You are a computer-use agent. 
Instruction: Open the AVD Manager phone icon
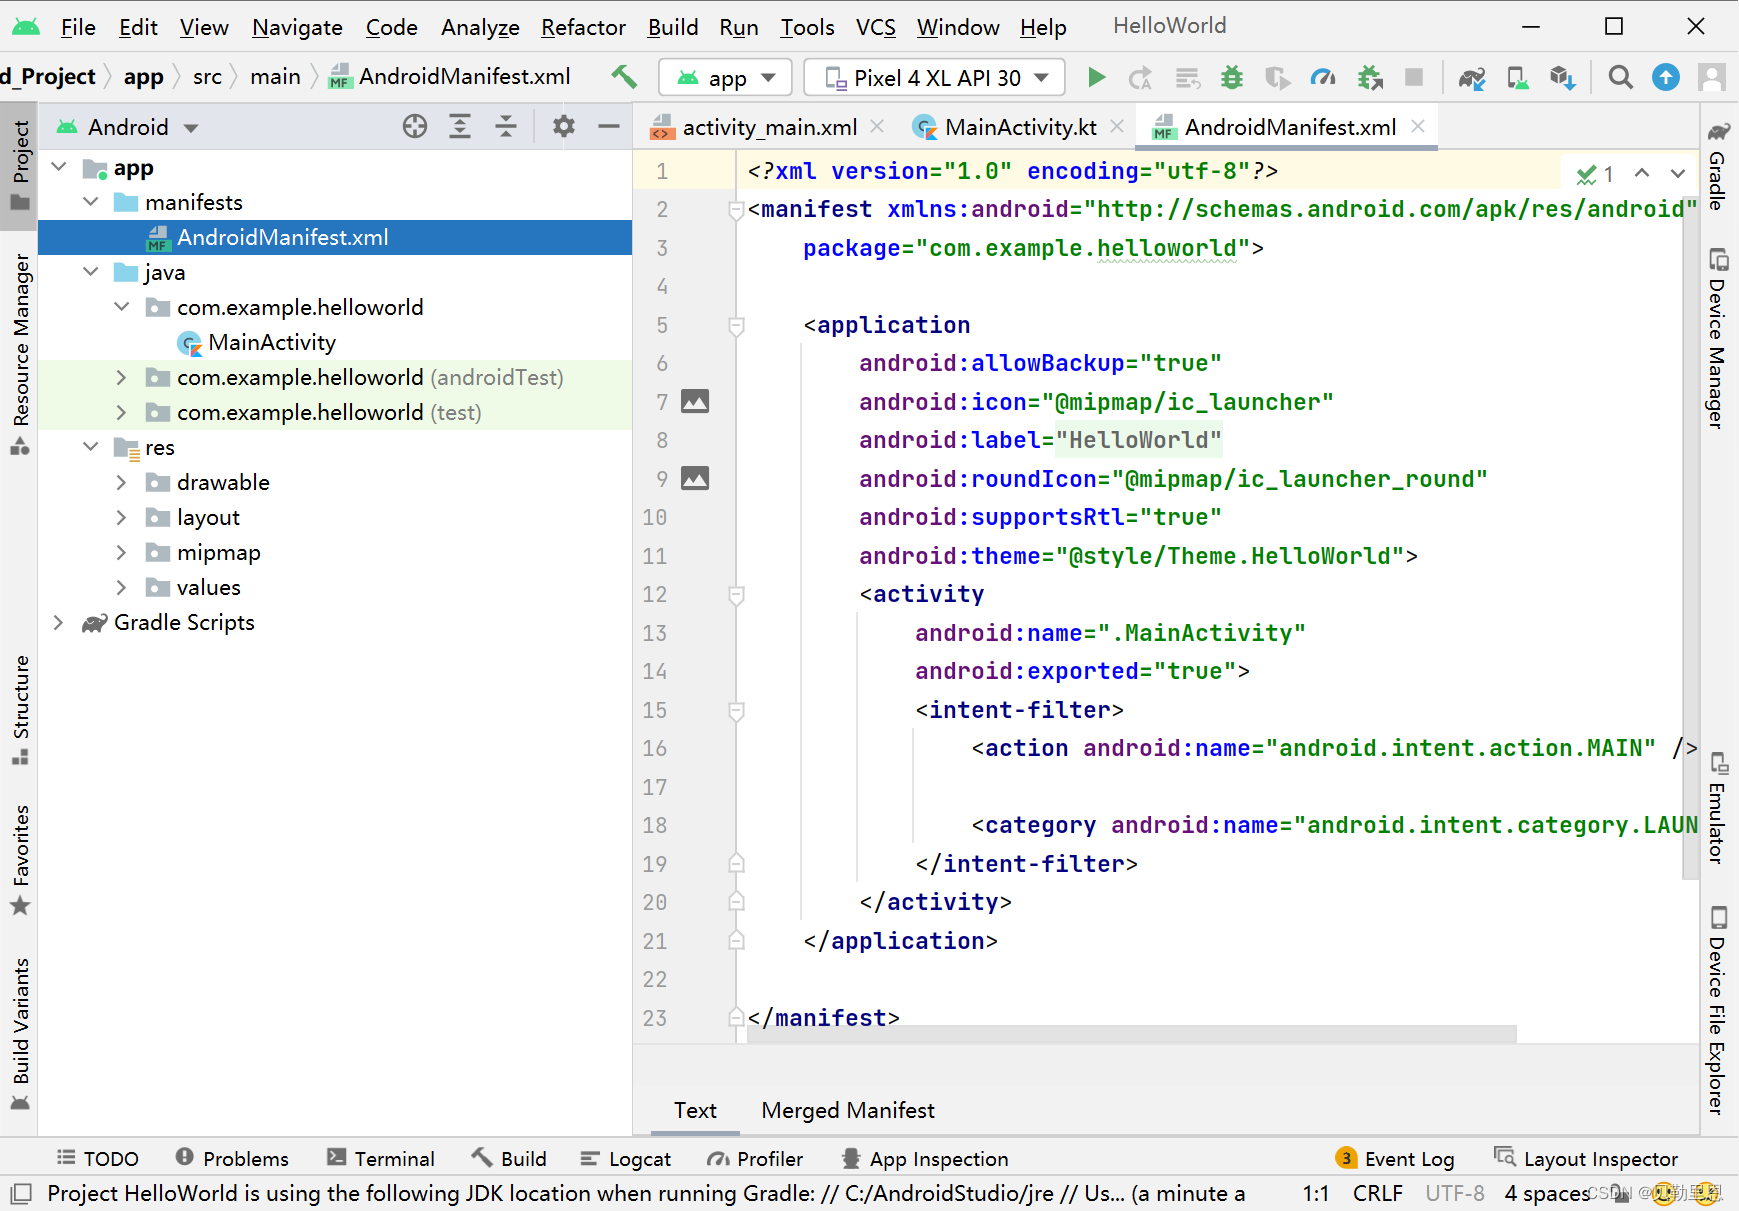1517,77
